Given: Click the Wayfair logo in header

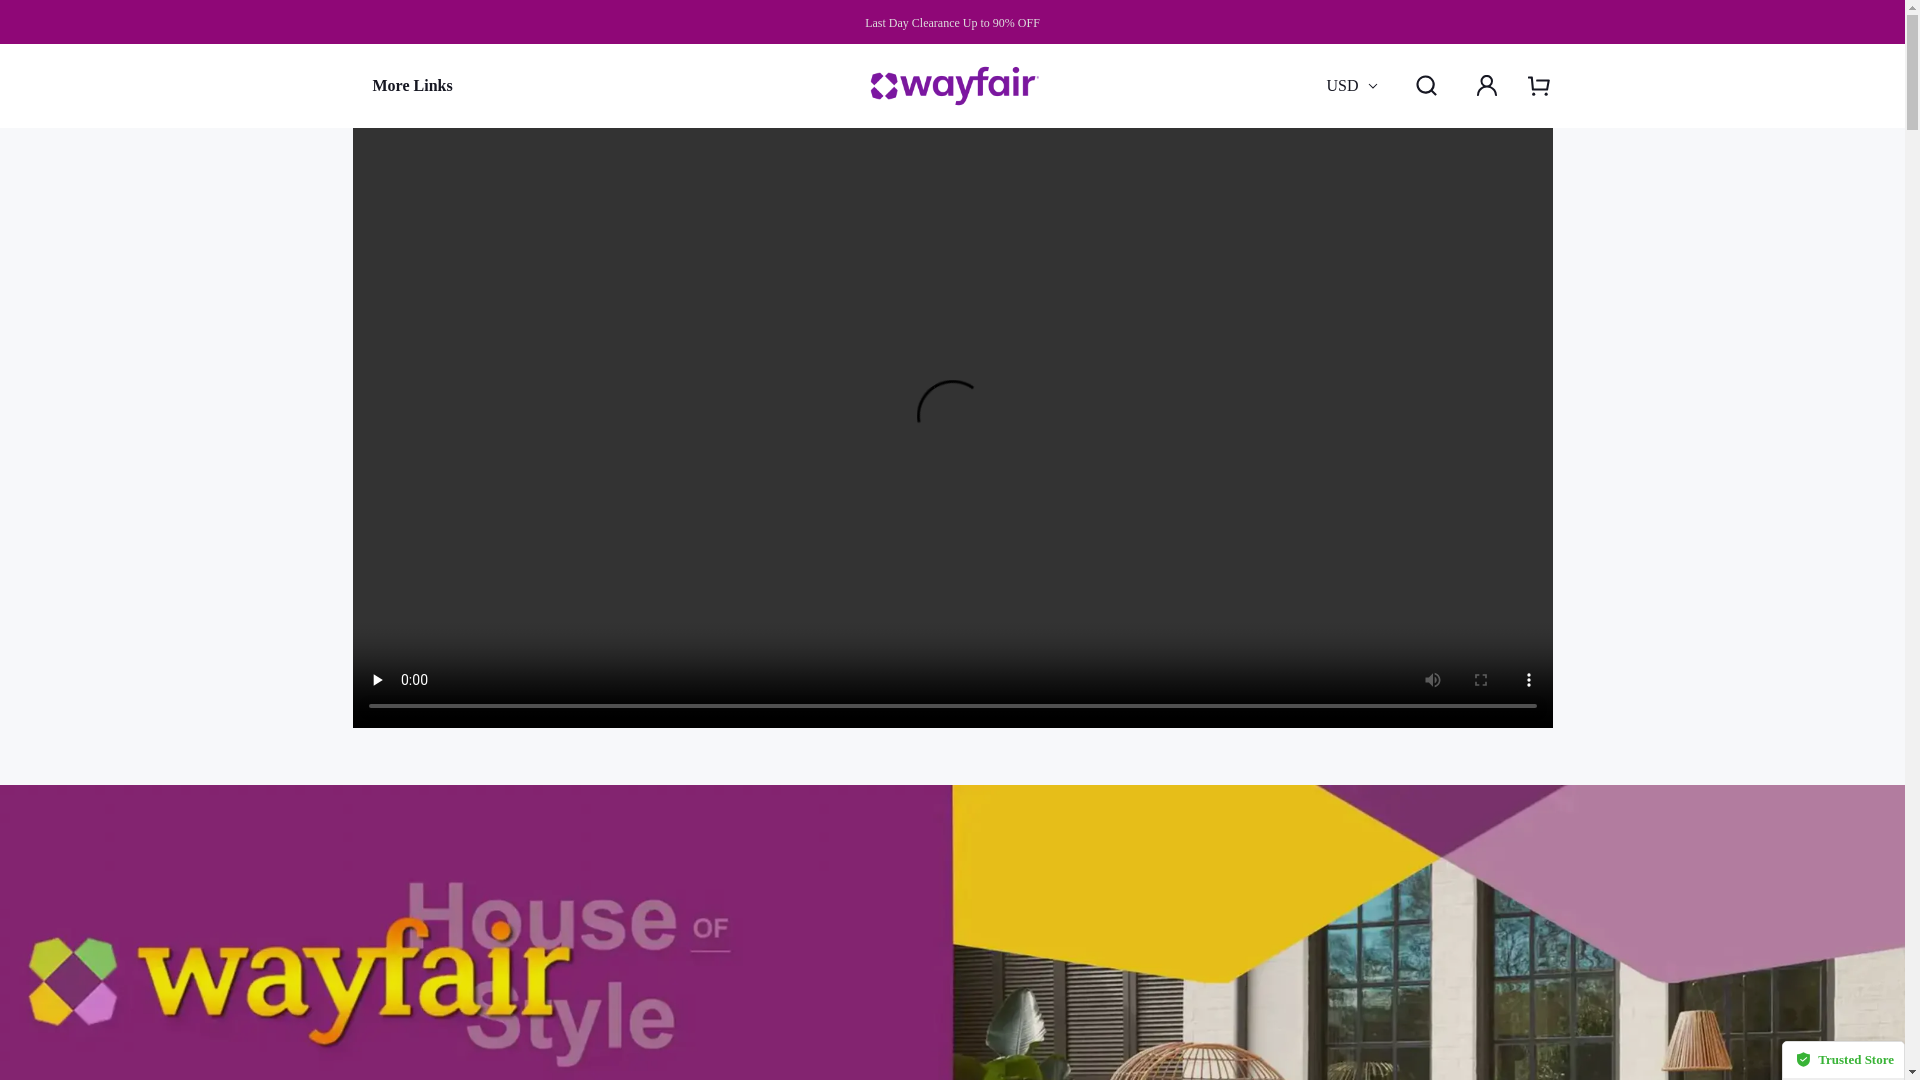Looking at the screenshot, I should 954,86.
